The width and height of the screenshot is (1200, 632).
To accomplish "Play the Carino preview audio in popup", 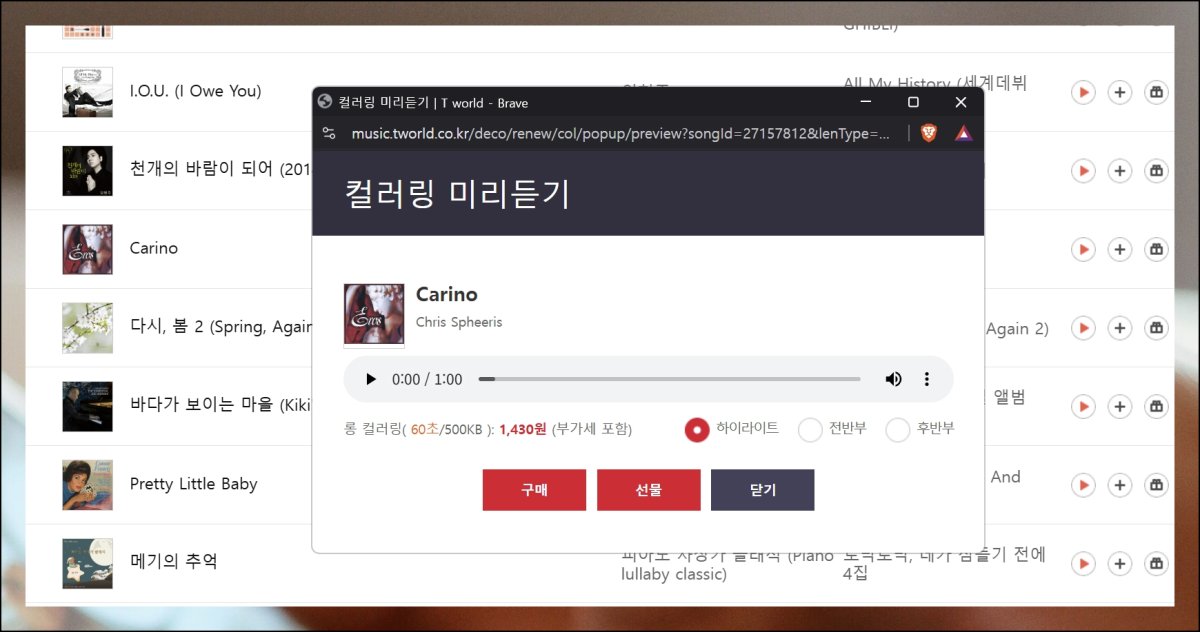I will click(x=371, y=379).
